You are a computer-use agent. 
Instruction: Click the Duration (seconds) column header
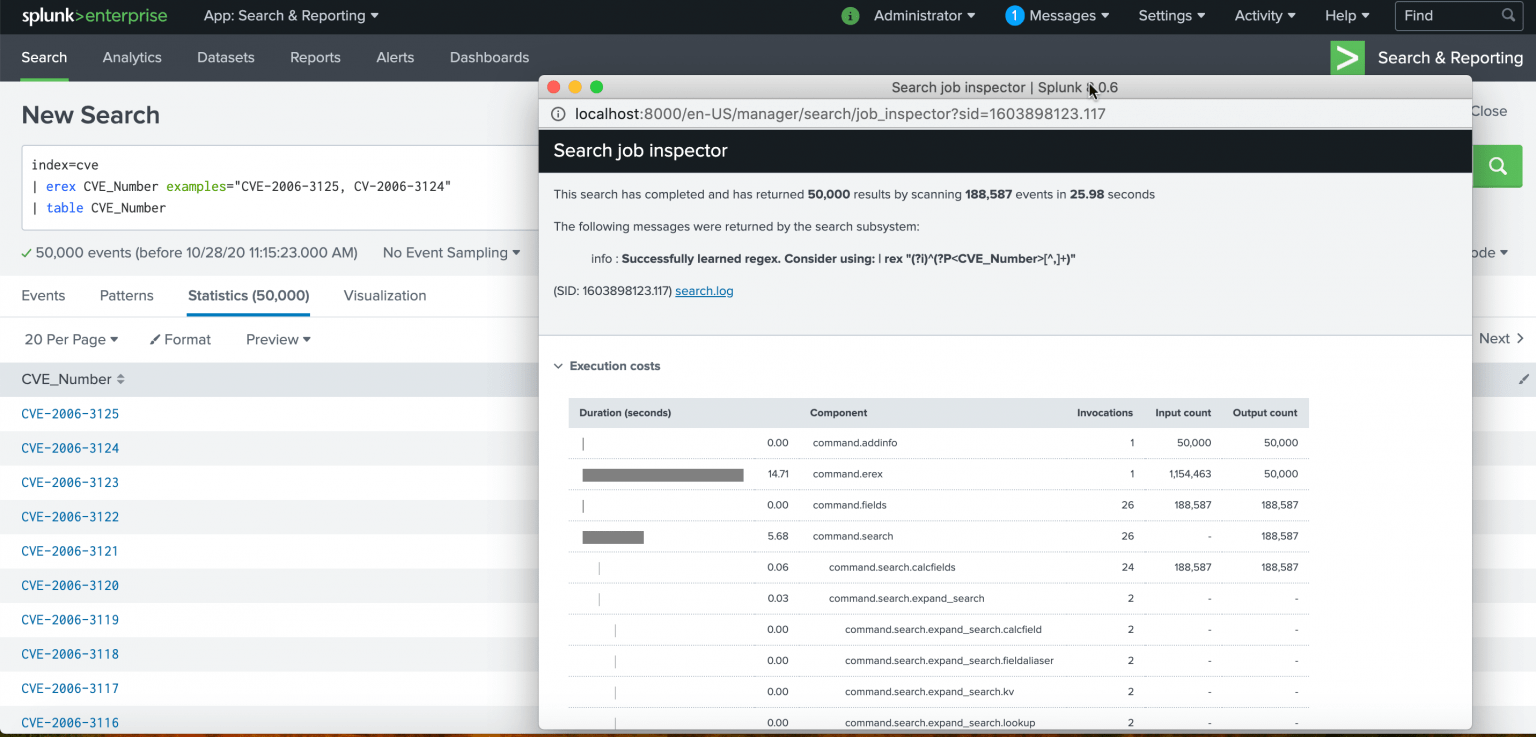[x=625, y=413]
